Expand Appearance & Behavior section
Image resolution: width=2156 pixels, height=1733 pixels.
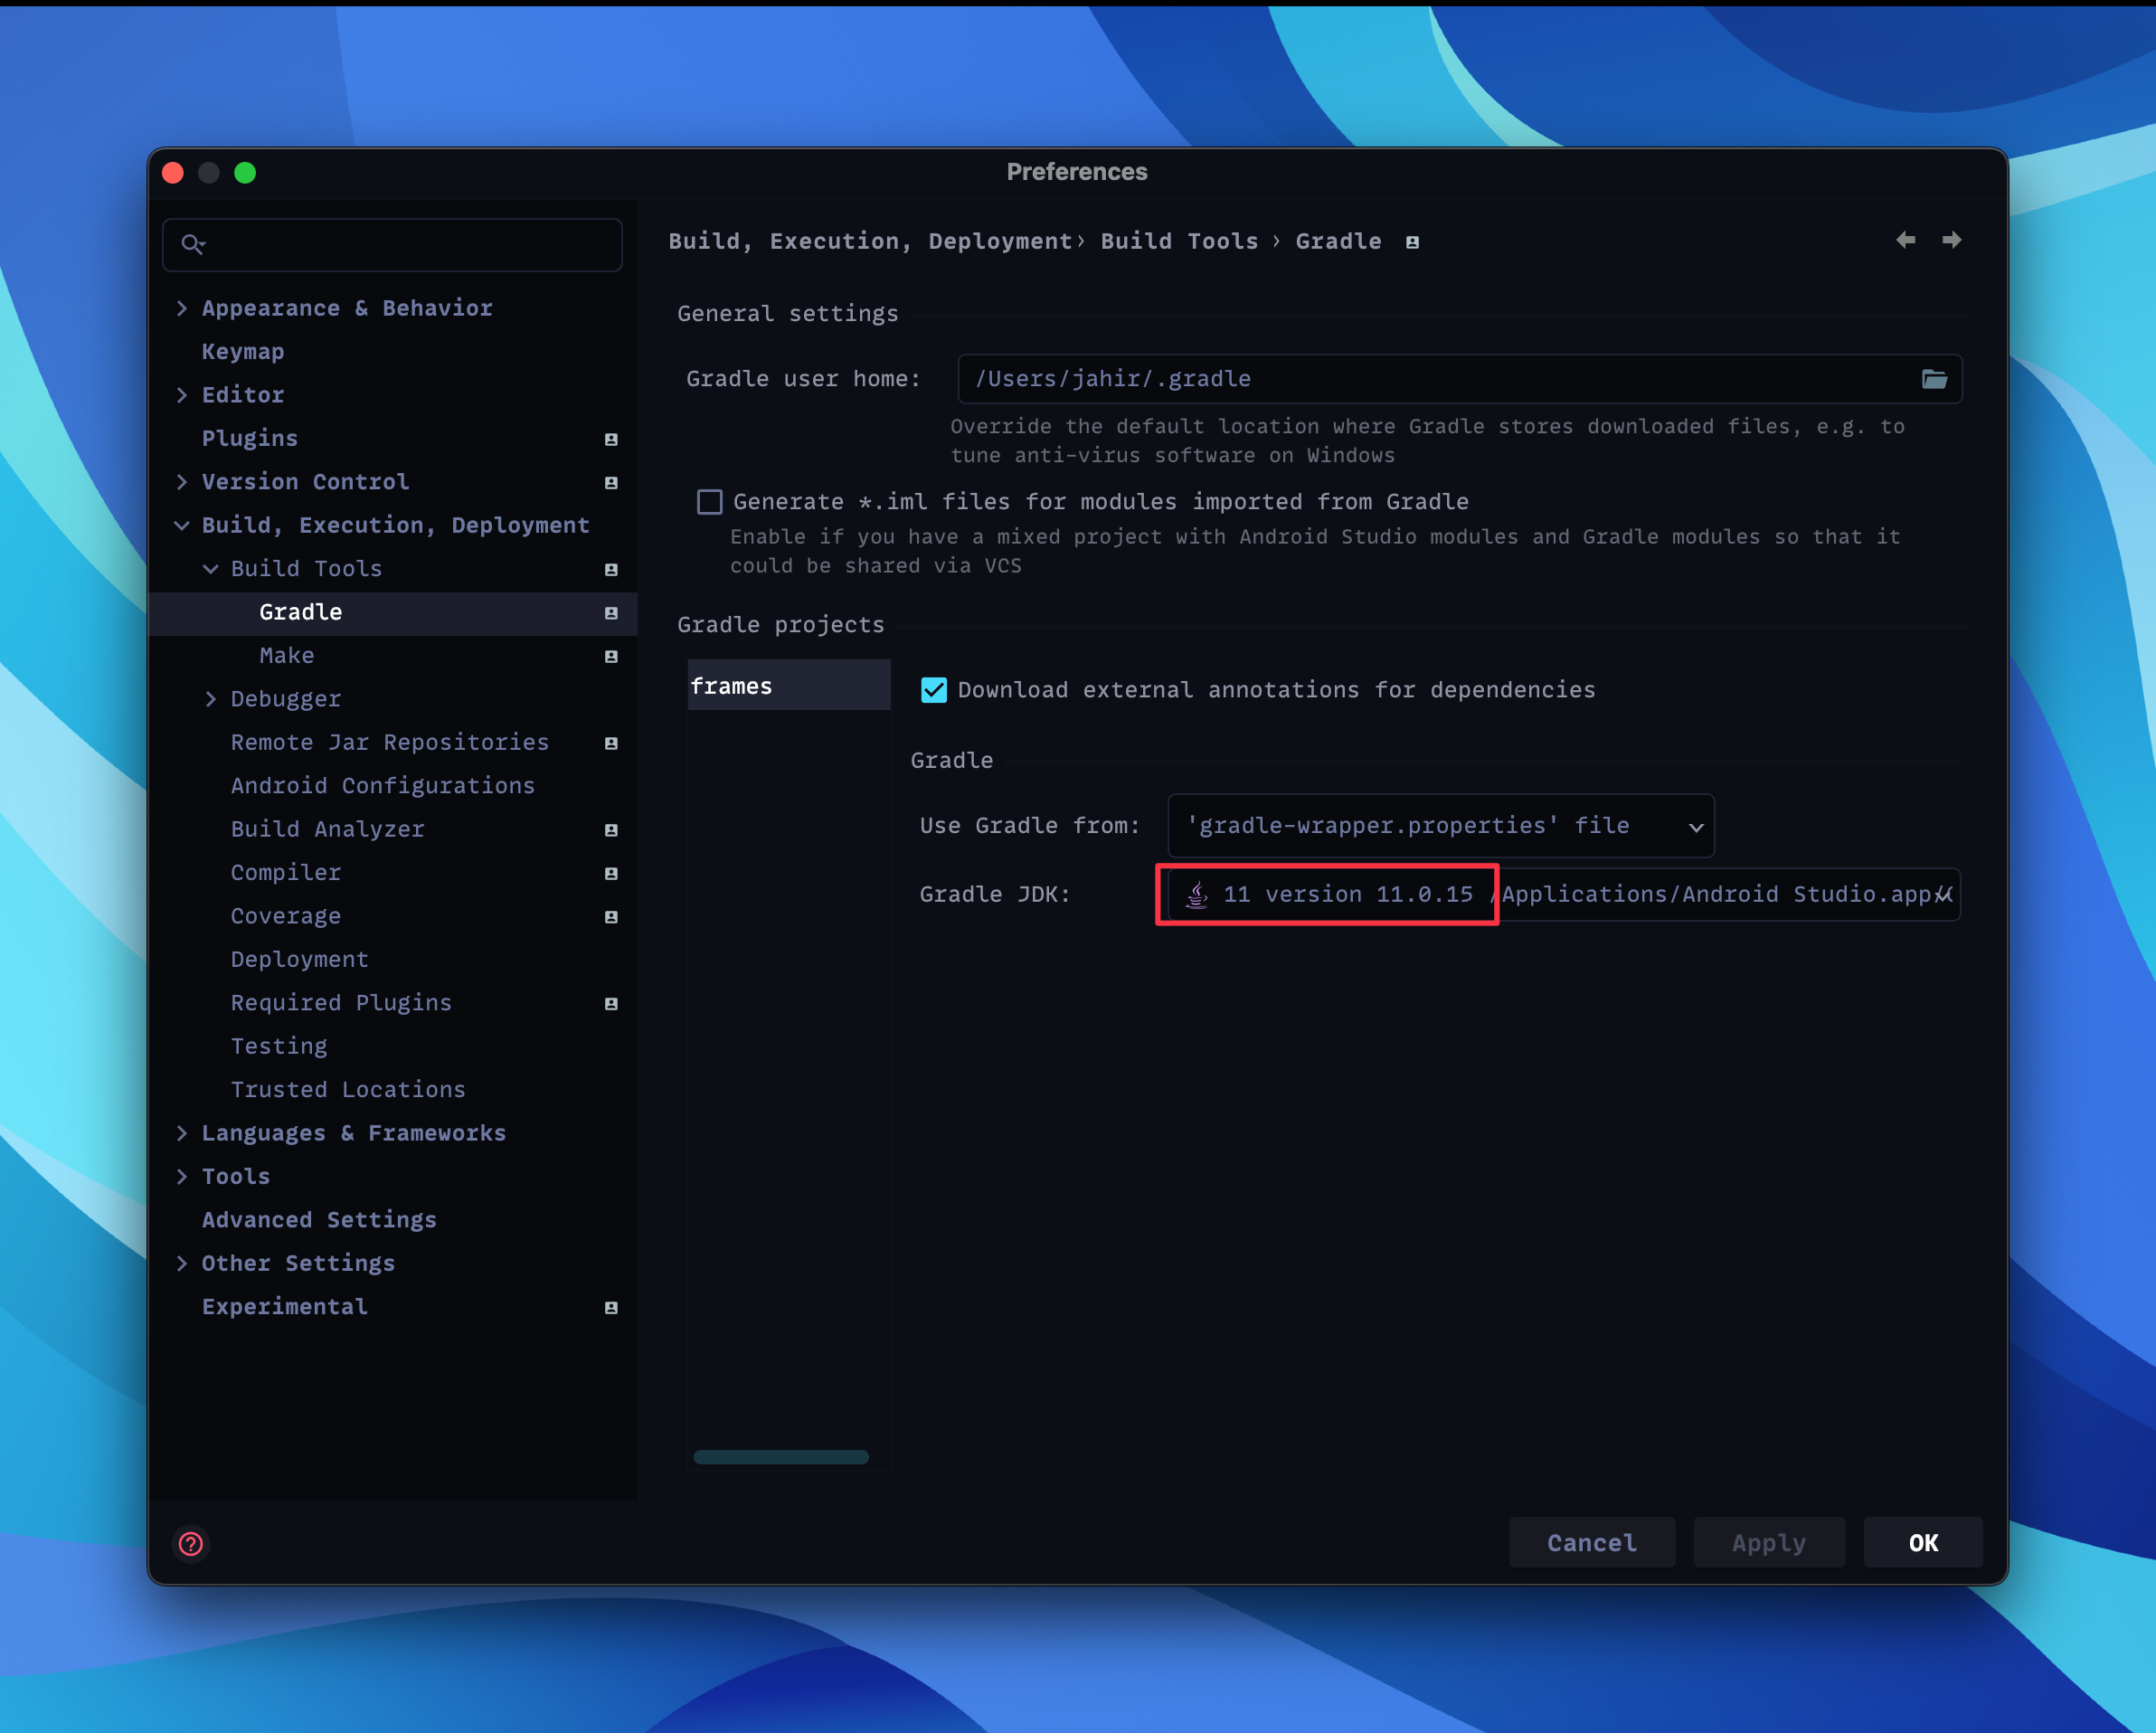tap(181, 308)
